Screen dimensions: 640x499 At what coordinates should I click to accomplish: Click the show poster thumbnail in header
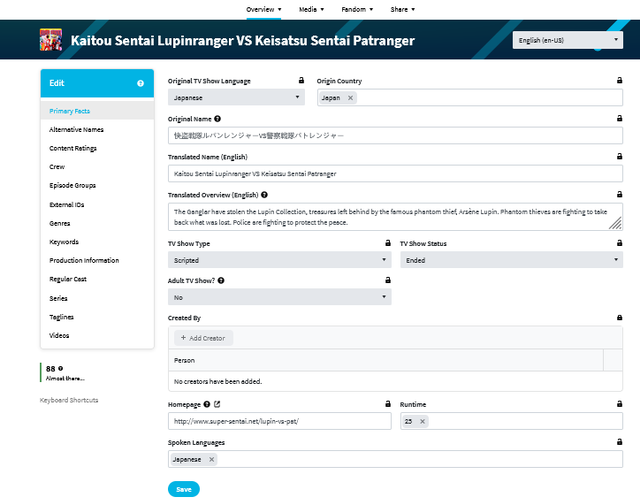point(51,40)
